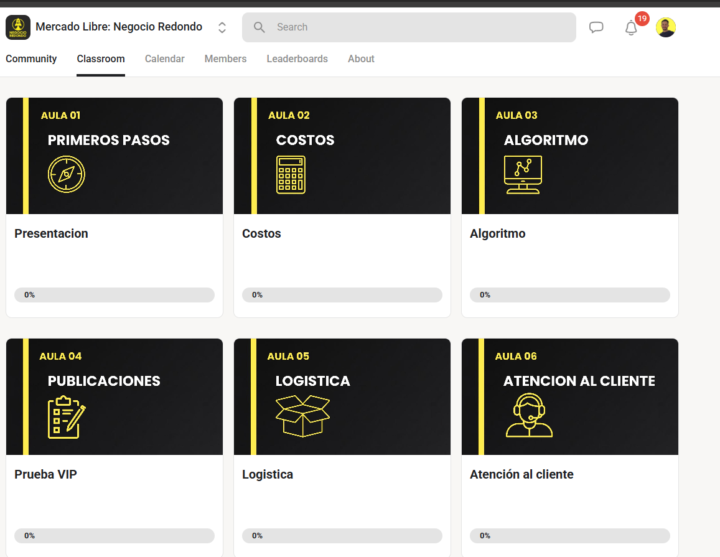Image resolution: width=720 pixels, height=557 pixels.
Task: Open the Prueba VIP course title
Action: point(45,475)
